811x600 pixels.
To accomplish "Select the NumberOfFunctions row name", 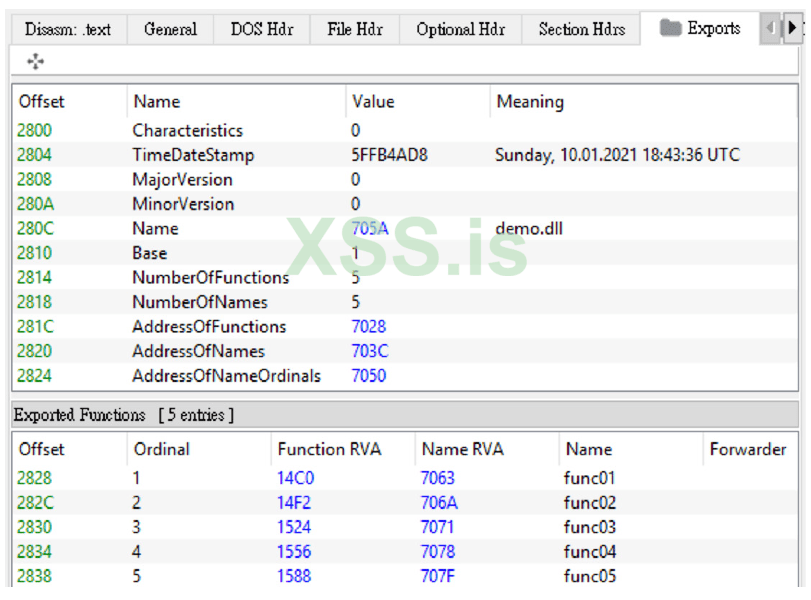I will [x=211, y=278].
